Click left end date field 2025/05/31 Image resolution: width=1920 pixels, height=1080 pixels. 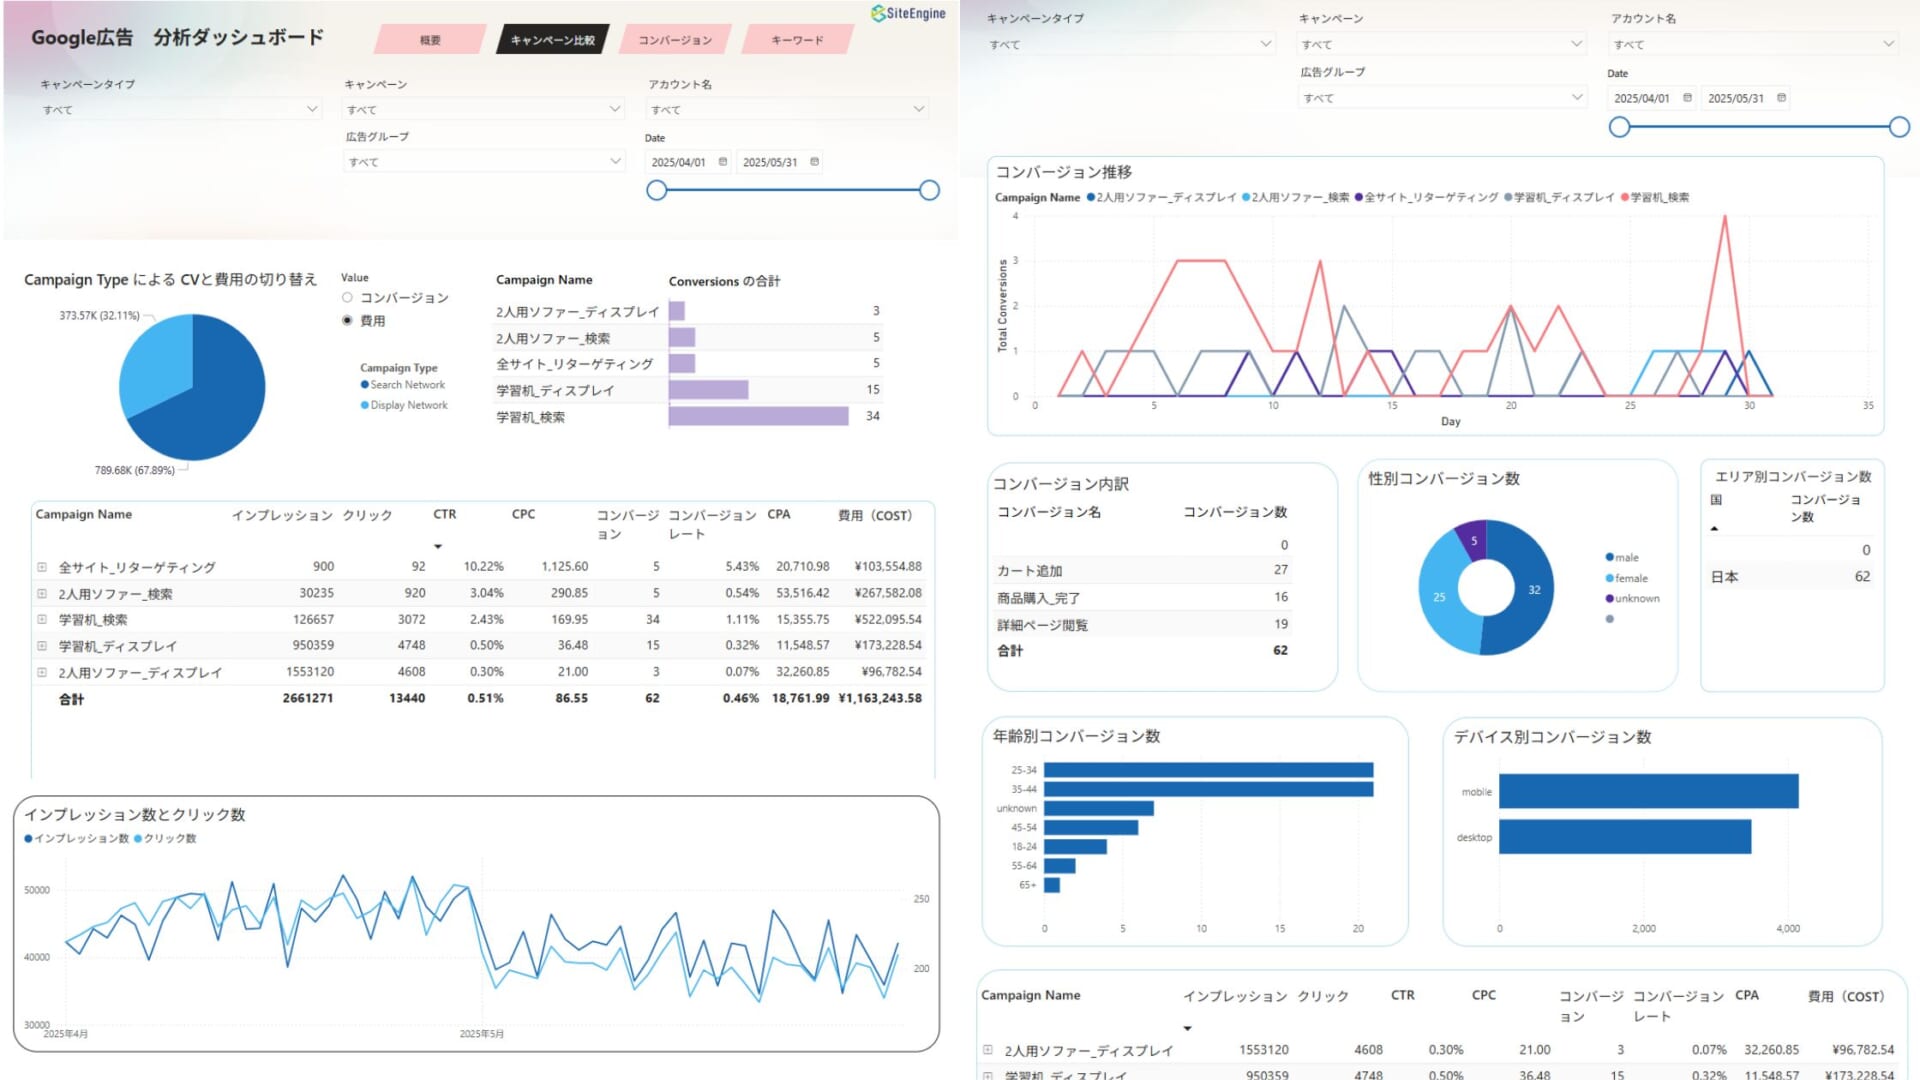coord(771,162)
